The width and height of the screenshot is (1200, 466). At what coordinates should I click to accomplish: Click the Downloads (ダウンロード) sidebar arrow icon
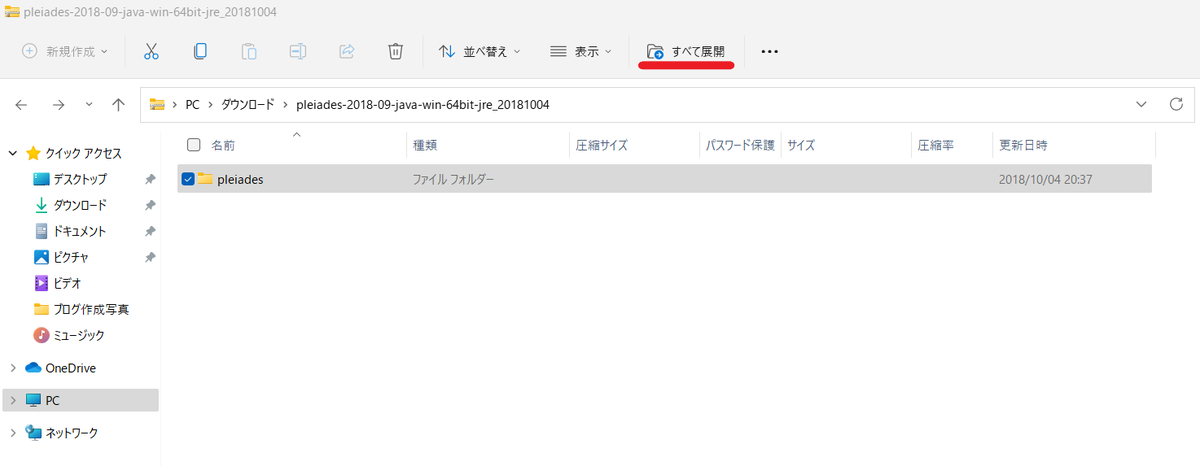coord(41,205)
